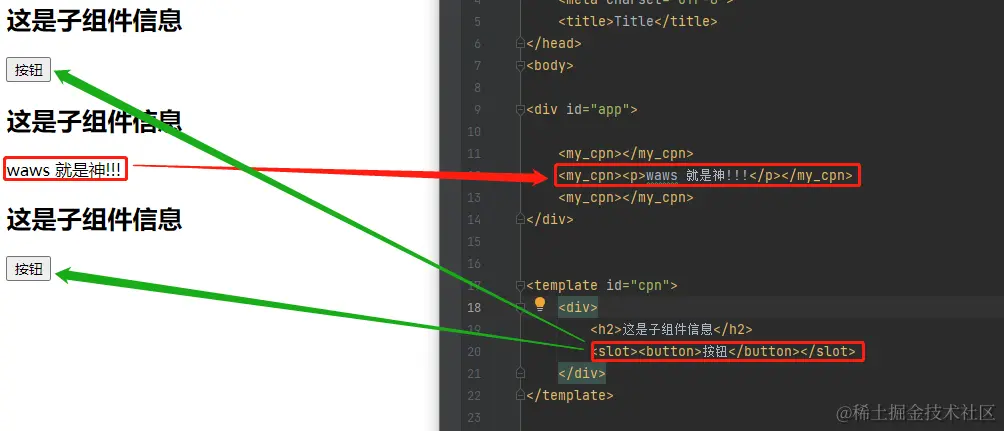Click the fold marker at closing head tag
Screen dimensions: 1004x431
click(x=521, y=44)
